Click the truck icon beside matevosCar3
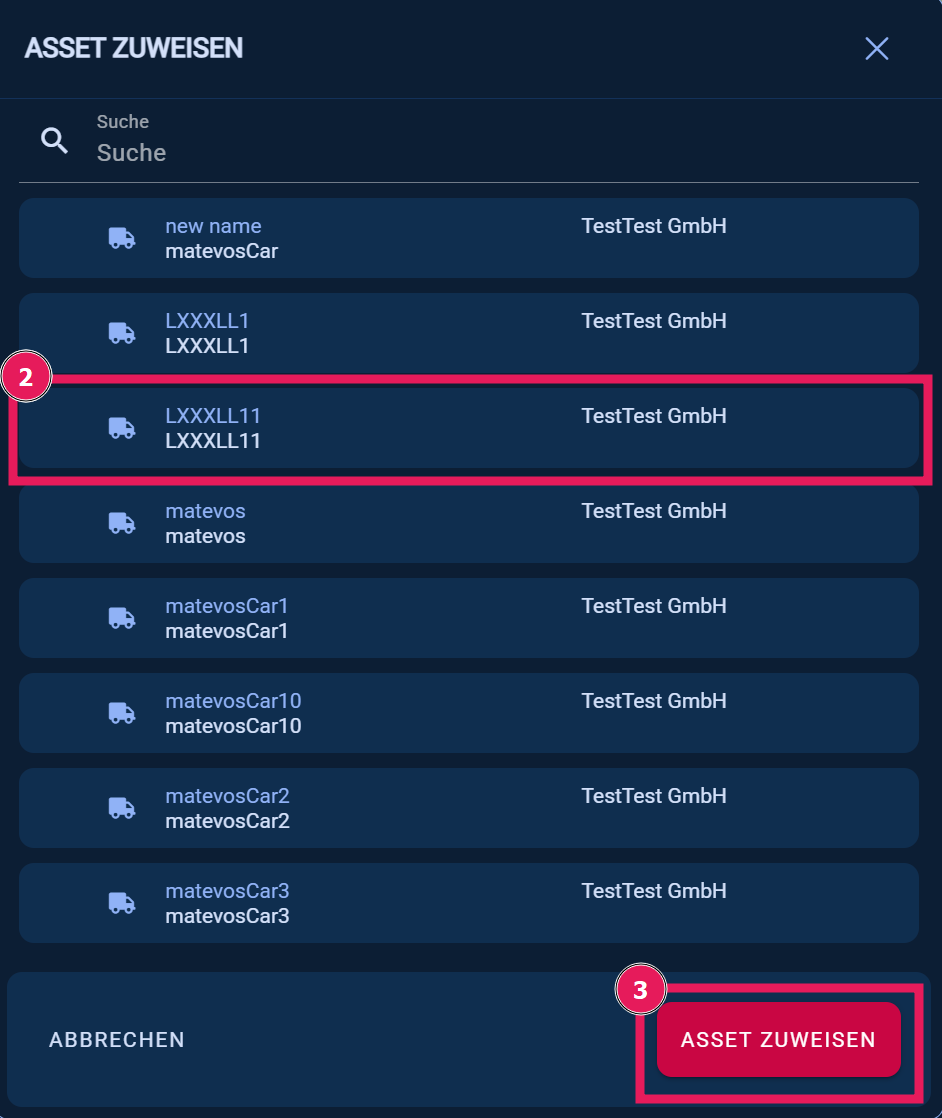 [122, 903]
